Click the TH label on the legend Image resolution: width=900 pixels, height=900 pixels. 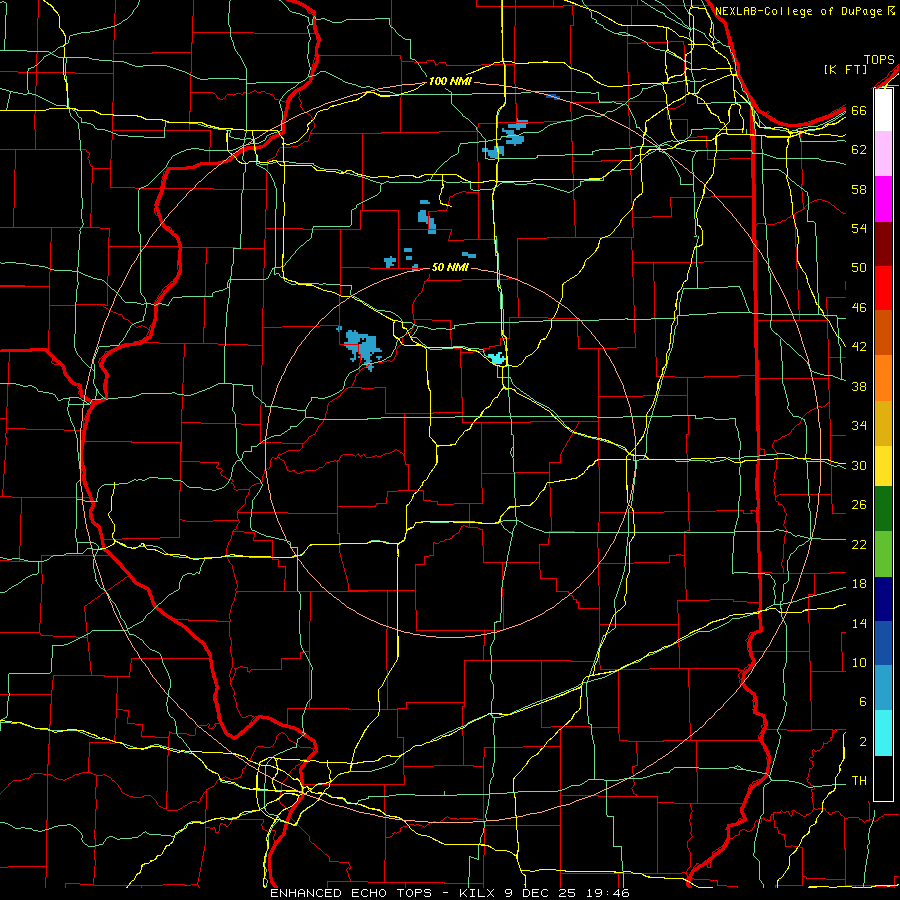pyautogui.click(x=859, y=781)
